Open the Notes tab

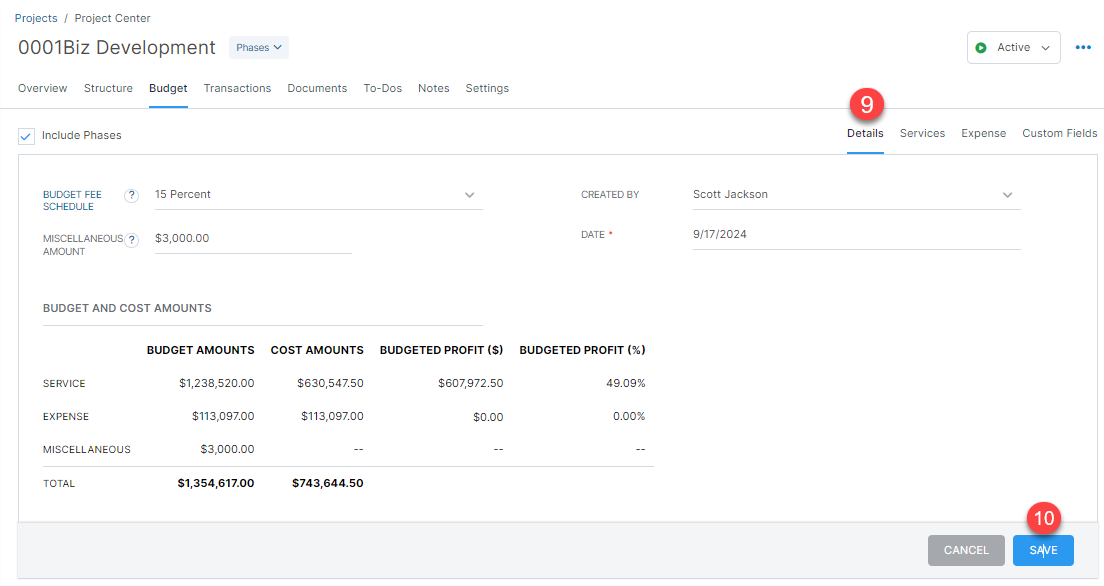434,88
